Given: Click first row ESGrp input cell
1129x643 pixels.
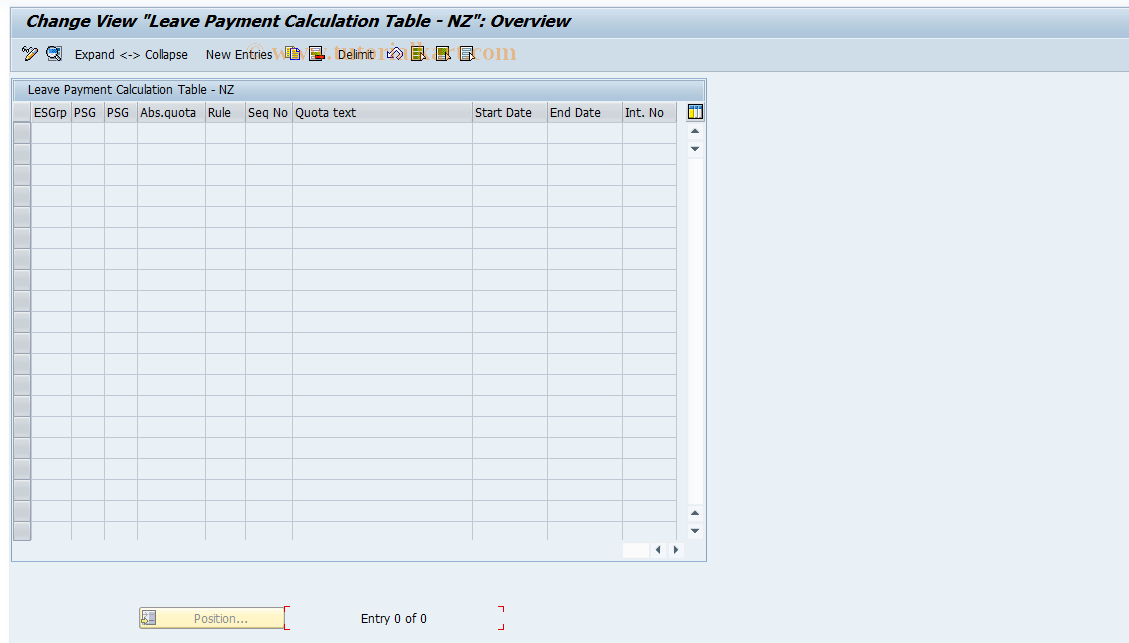Looking at the screenshot, I should coord(51,133).
